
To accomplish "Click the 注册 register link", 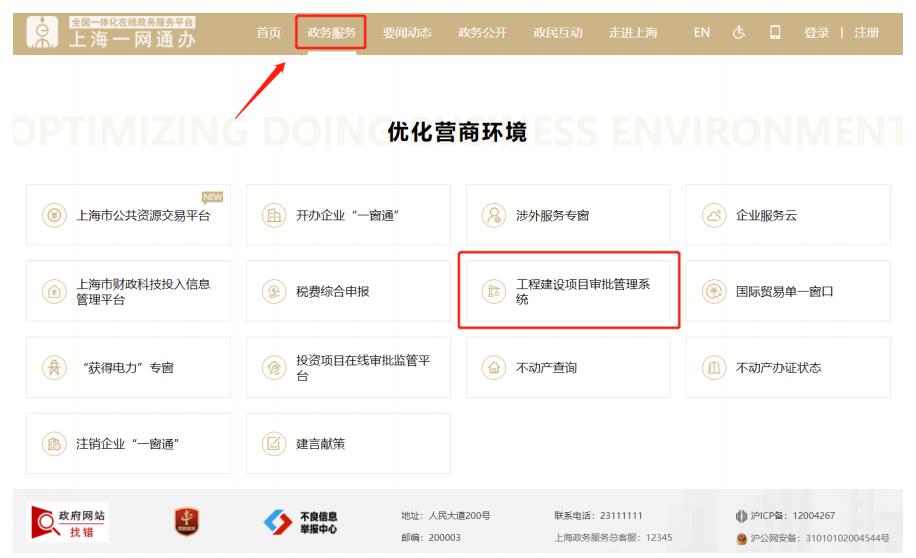I will [866, 32].
